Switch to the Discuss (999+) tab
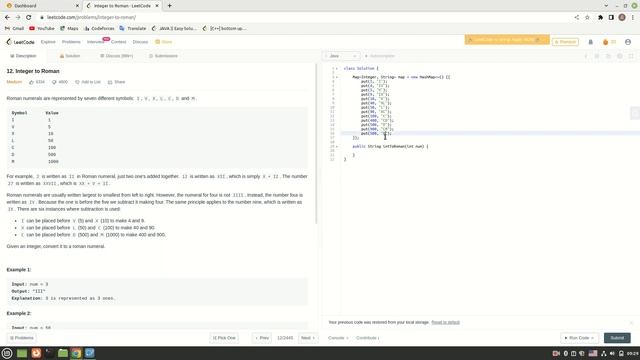Screen dimensions: 640x360 (x=117, y=56)
